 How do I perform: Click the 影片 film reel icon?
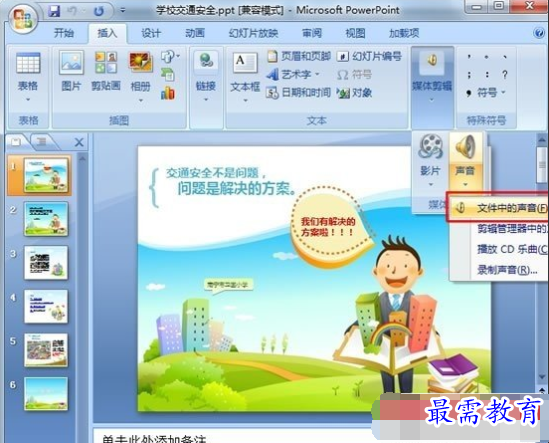click(430, 147)
